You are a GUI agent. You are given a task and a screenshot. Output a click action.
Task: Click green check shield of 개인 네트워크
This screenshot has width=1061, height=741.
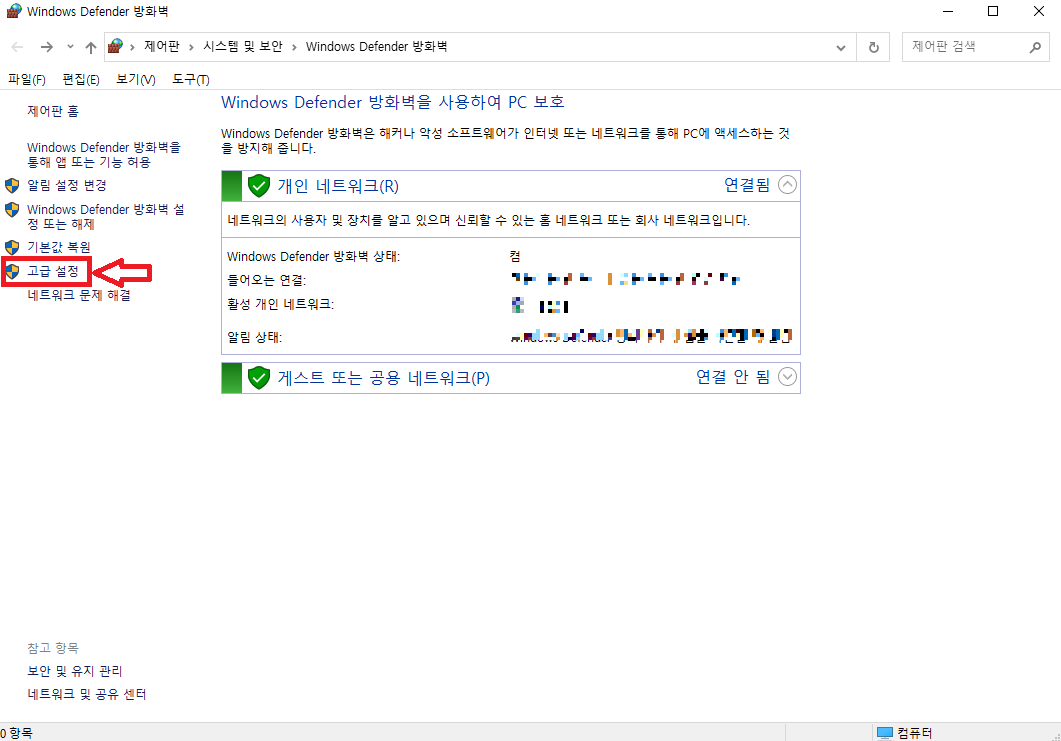point(259,185)
